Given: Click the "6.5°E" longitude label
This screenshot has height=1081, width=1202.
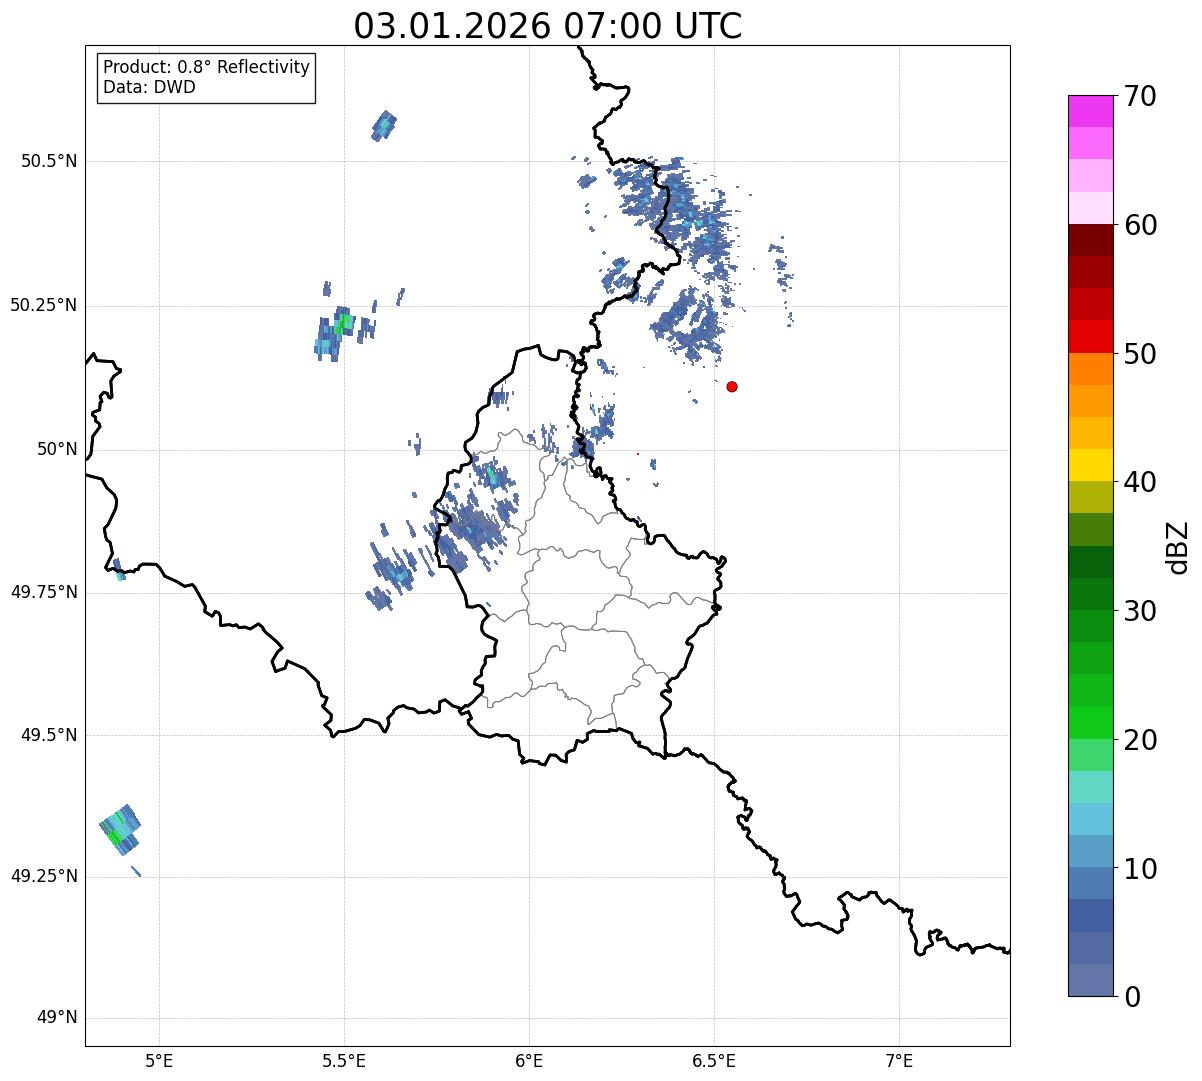Looking at the screenshot, I should tap(714, 1061).
